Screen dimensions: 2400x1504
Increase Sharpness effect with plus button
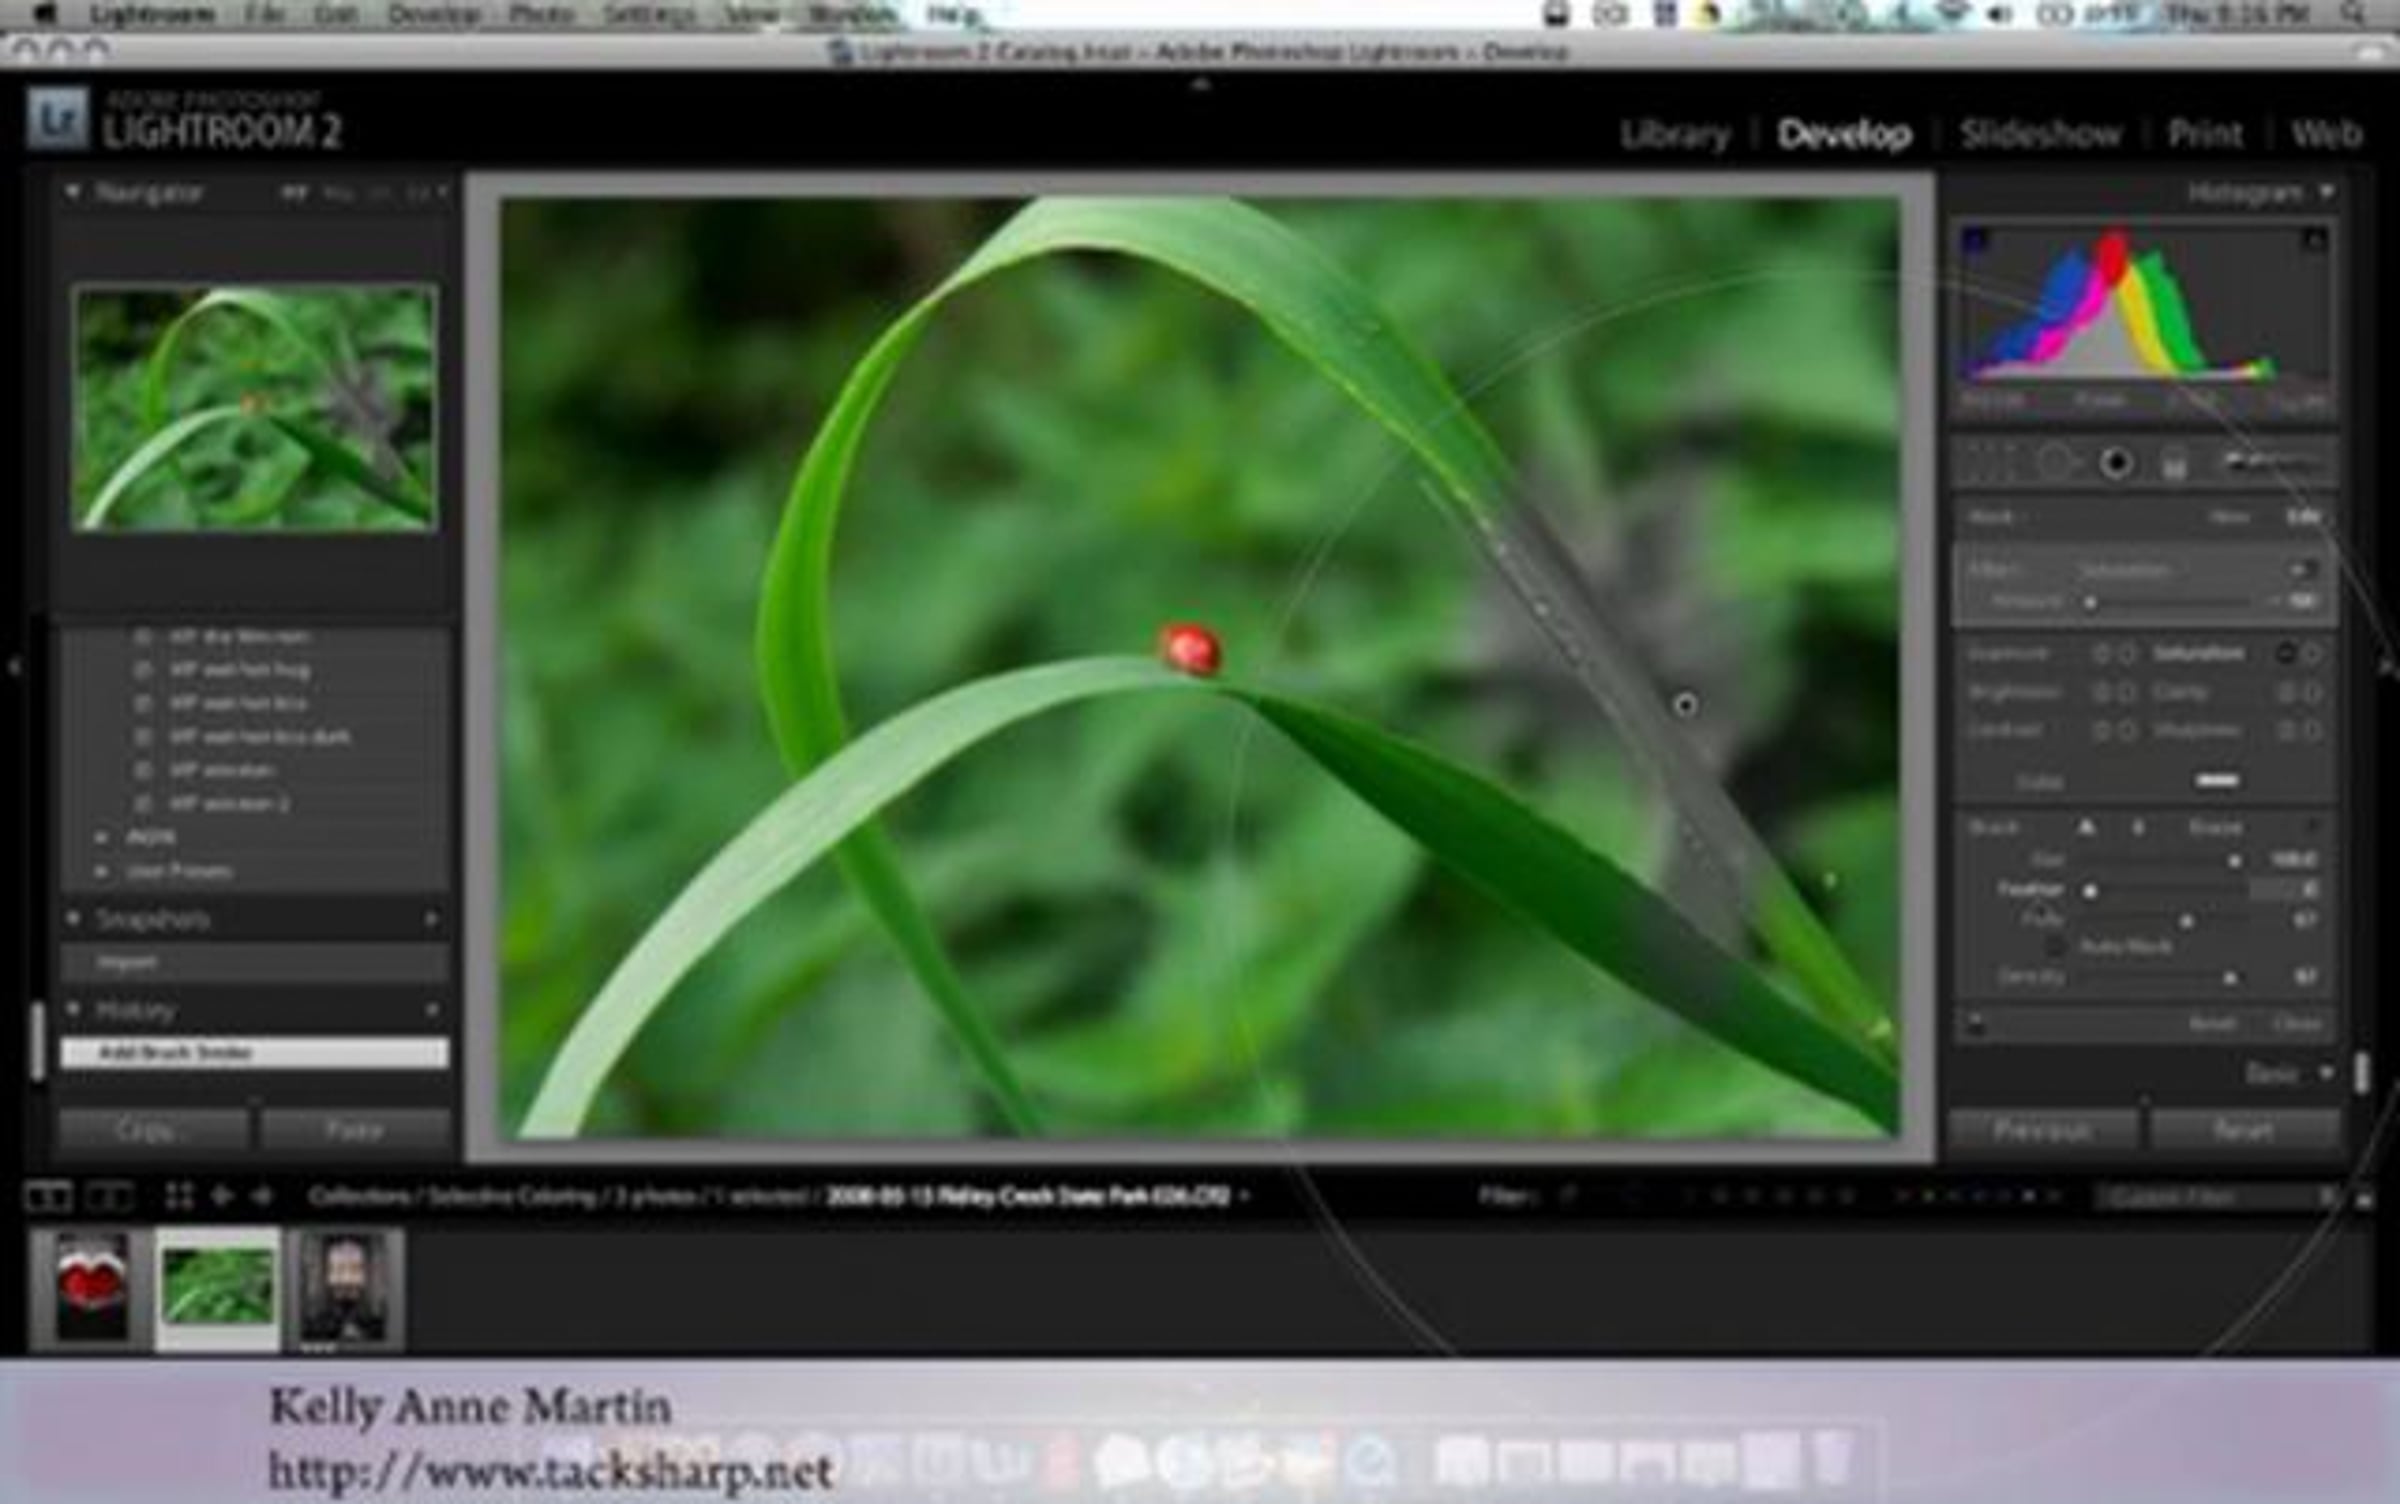[x=2312, y=731]
